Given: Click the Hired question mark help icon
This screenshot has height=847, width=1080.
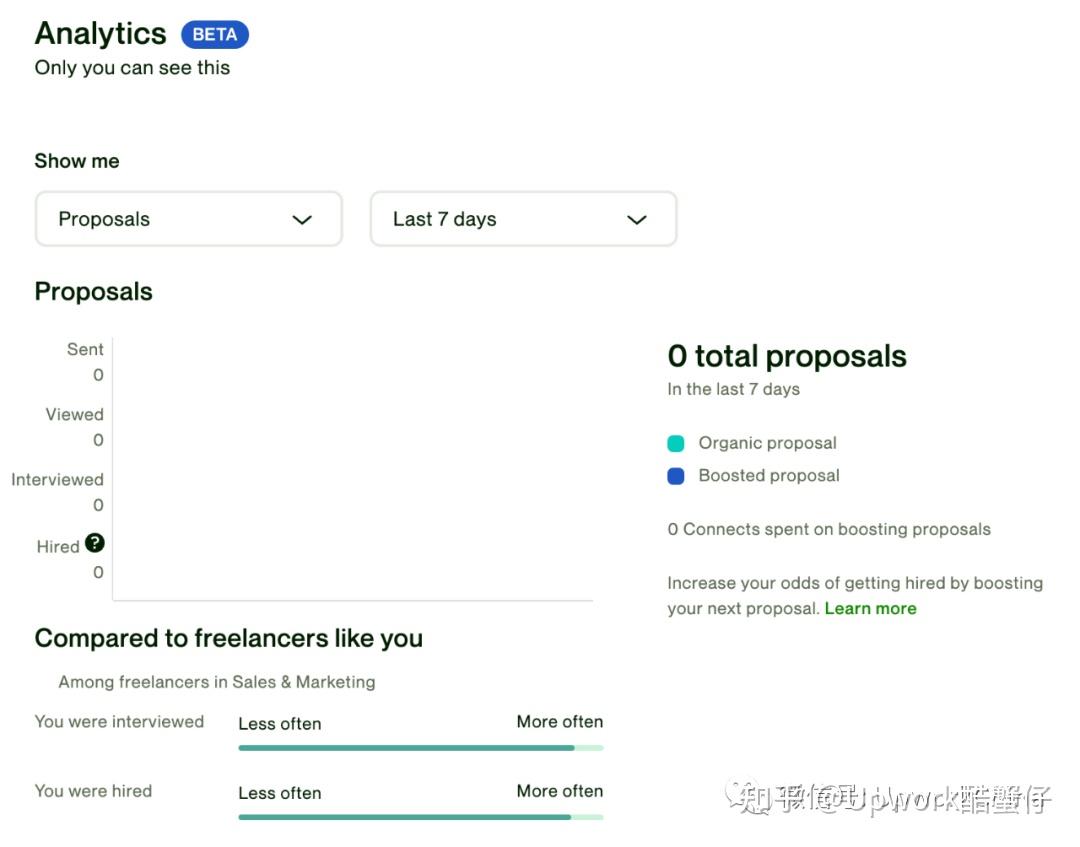Looking at the screenshot, I should point(95,543).
